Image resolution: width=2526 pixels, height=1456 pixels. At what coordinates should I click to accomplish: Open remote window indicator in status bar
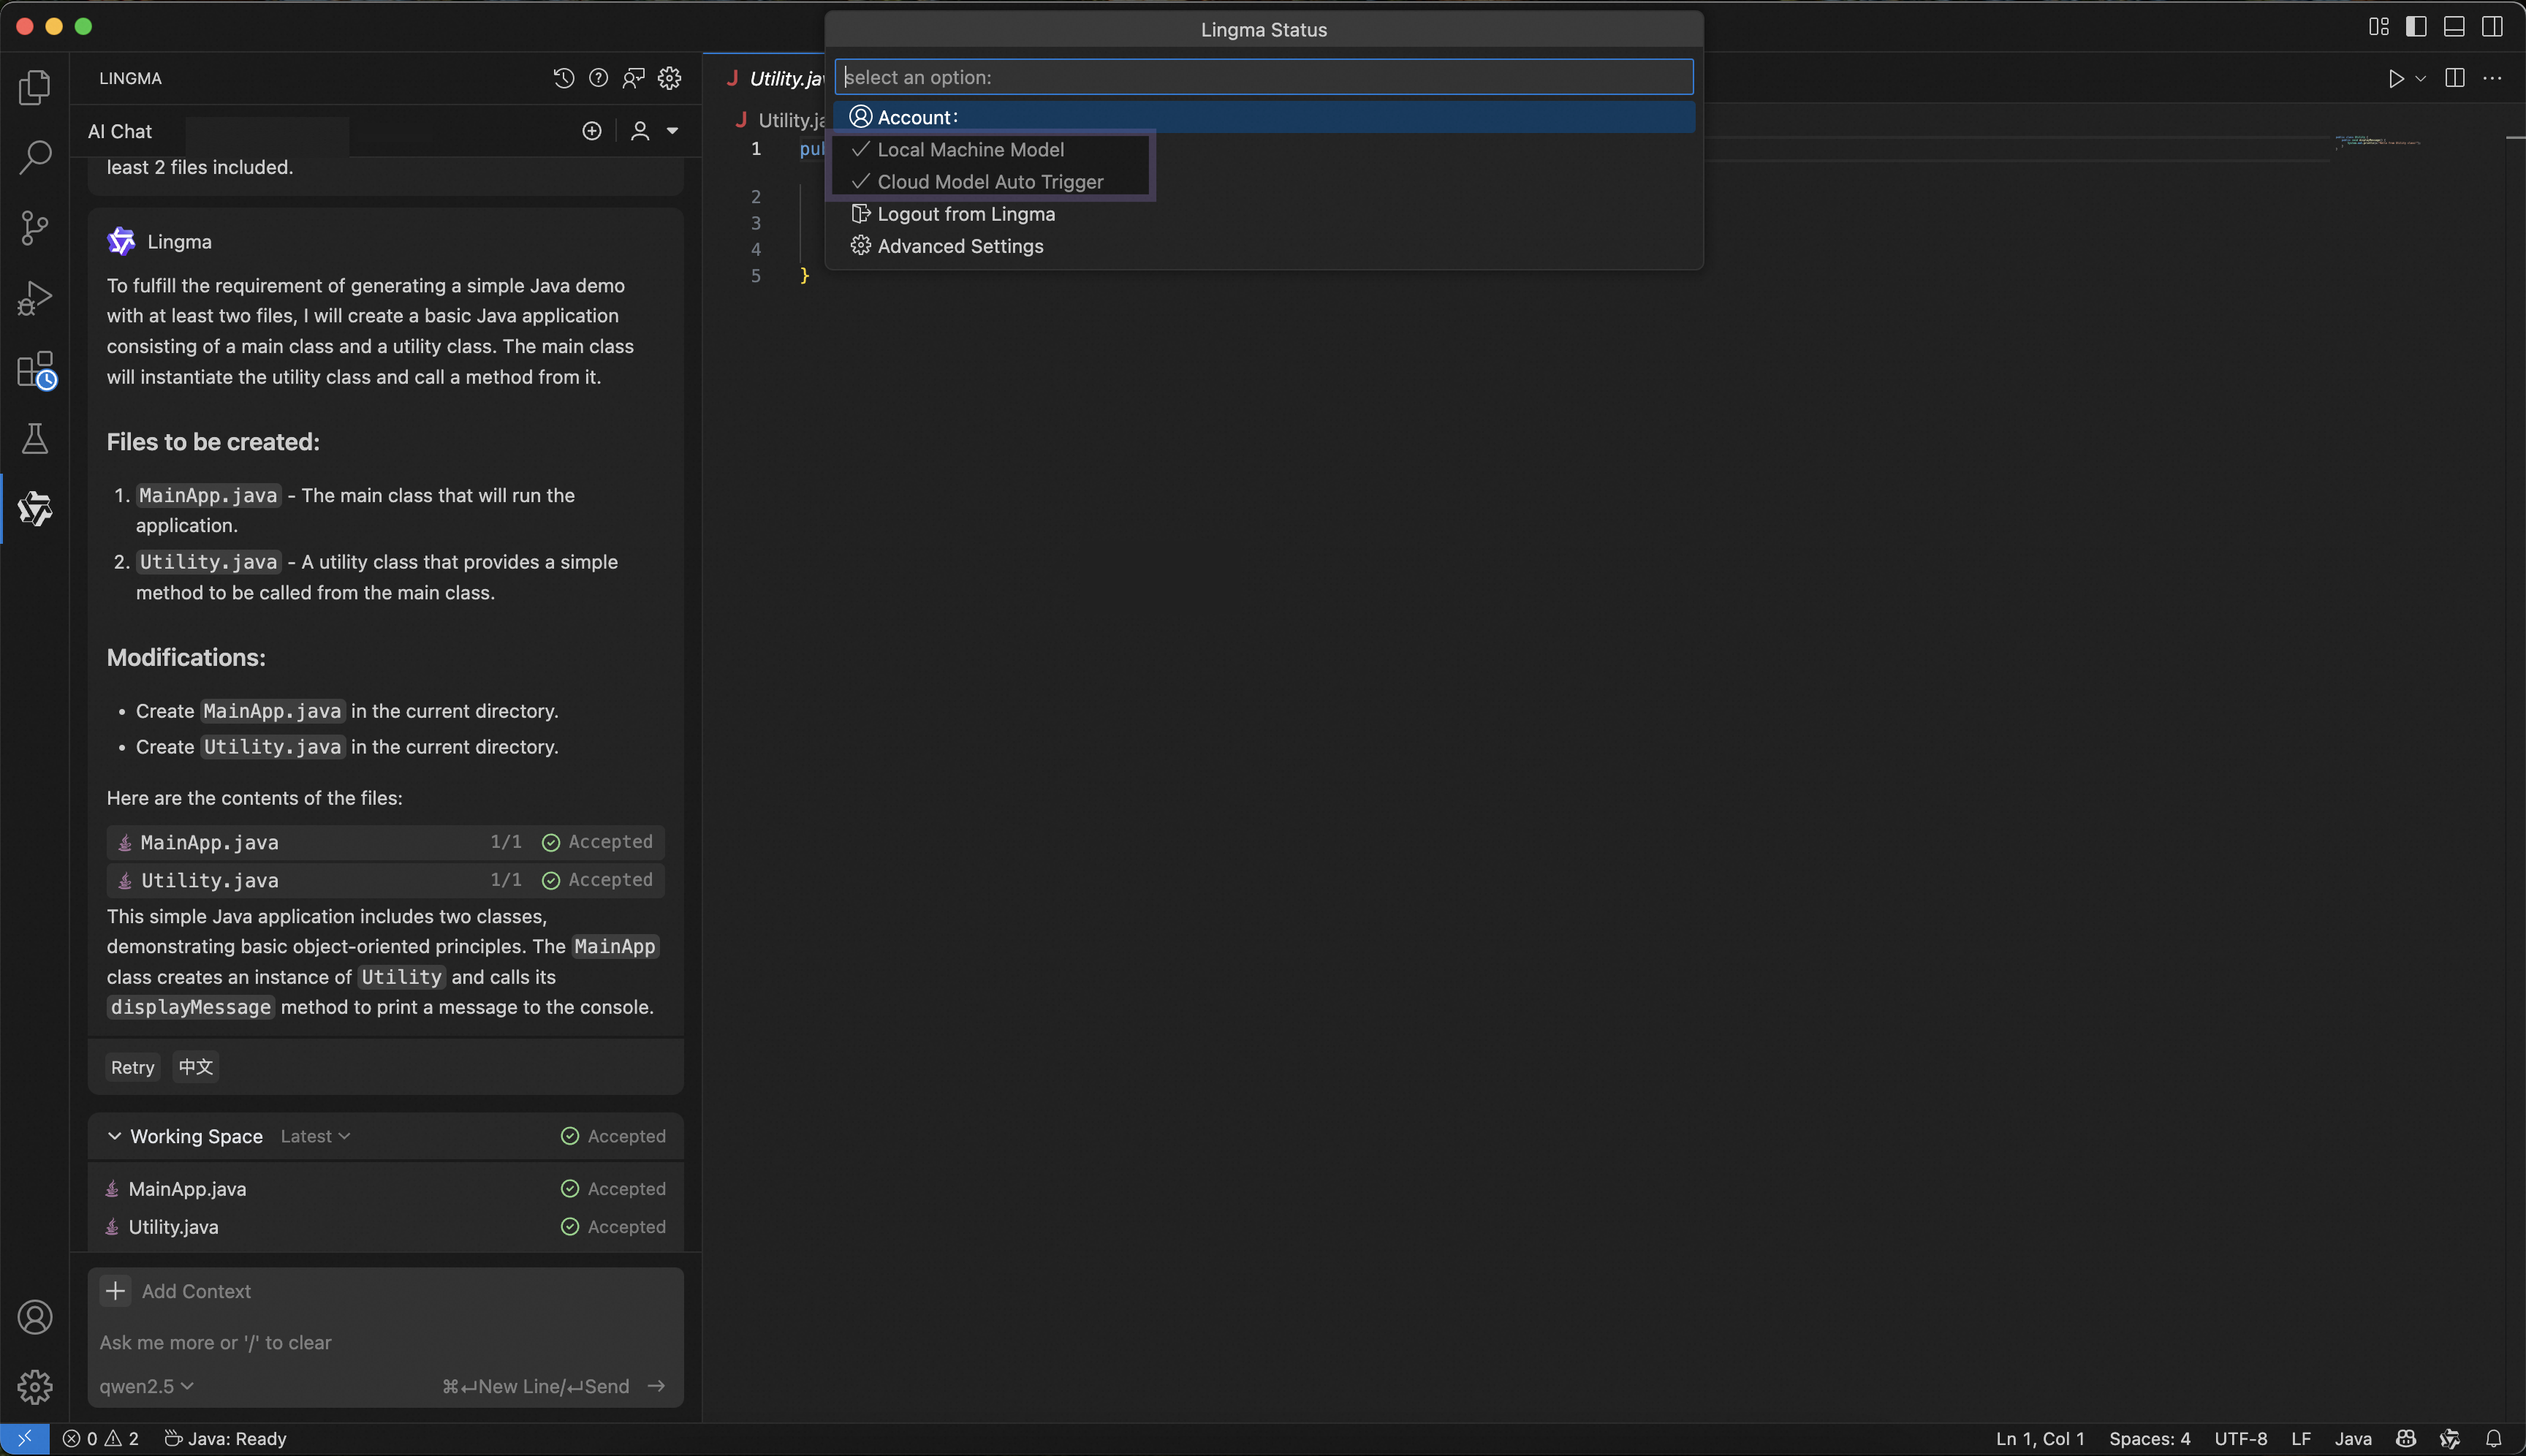pos(25,1439)
